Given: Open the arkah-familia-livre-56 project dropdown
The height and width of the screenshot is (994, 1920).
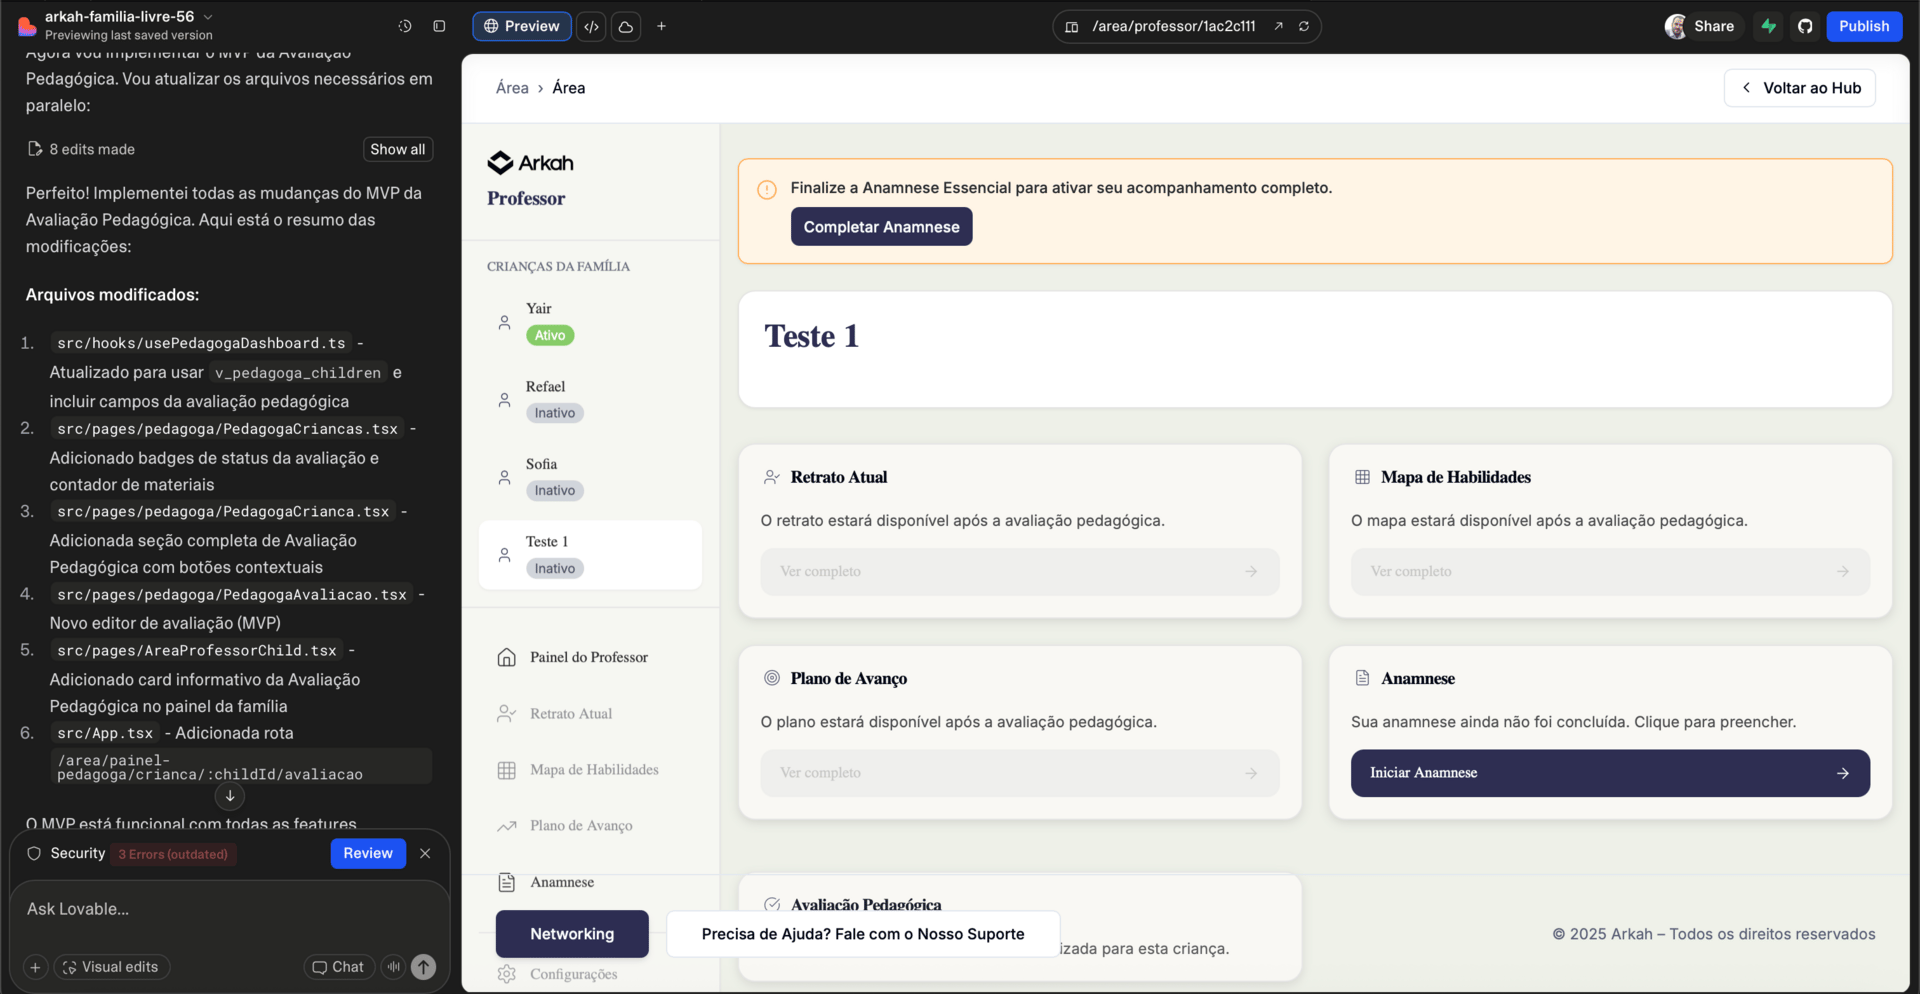Looking at the screenshot, I should pos(129,16).
